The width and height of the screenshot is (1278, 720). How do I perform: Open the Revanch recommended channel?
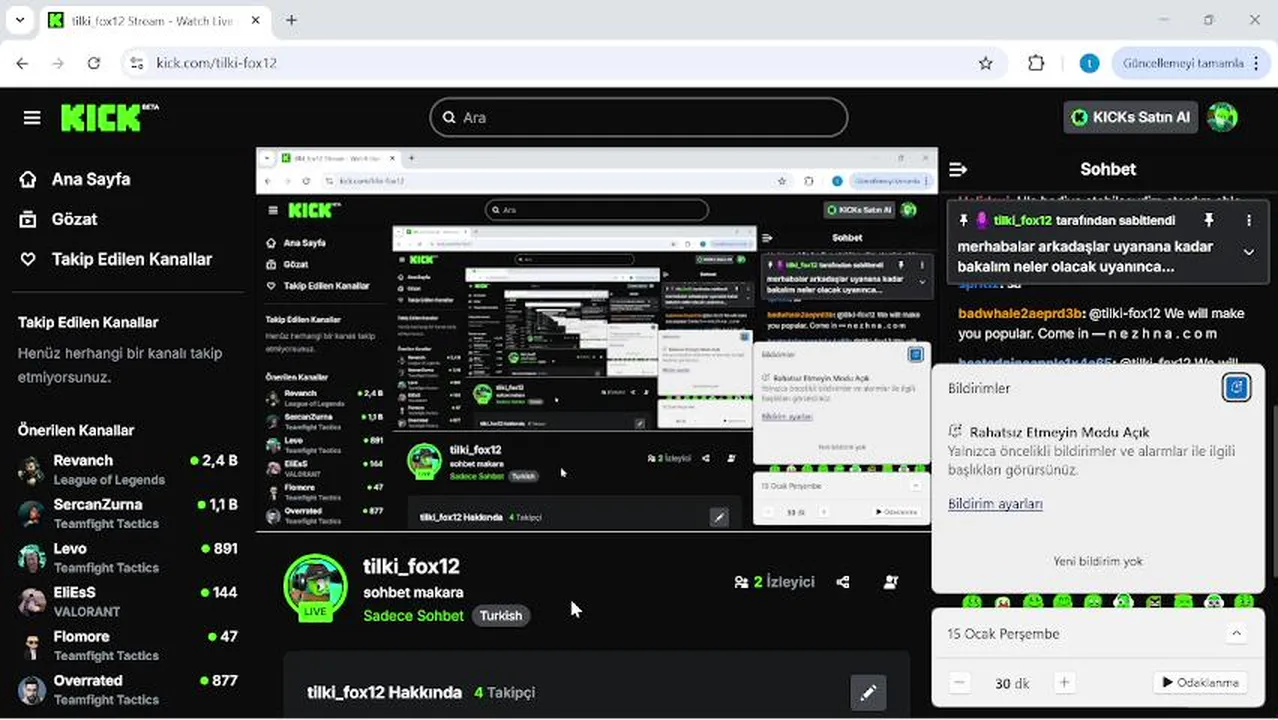[128, 470]
